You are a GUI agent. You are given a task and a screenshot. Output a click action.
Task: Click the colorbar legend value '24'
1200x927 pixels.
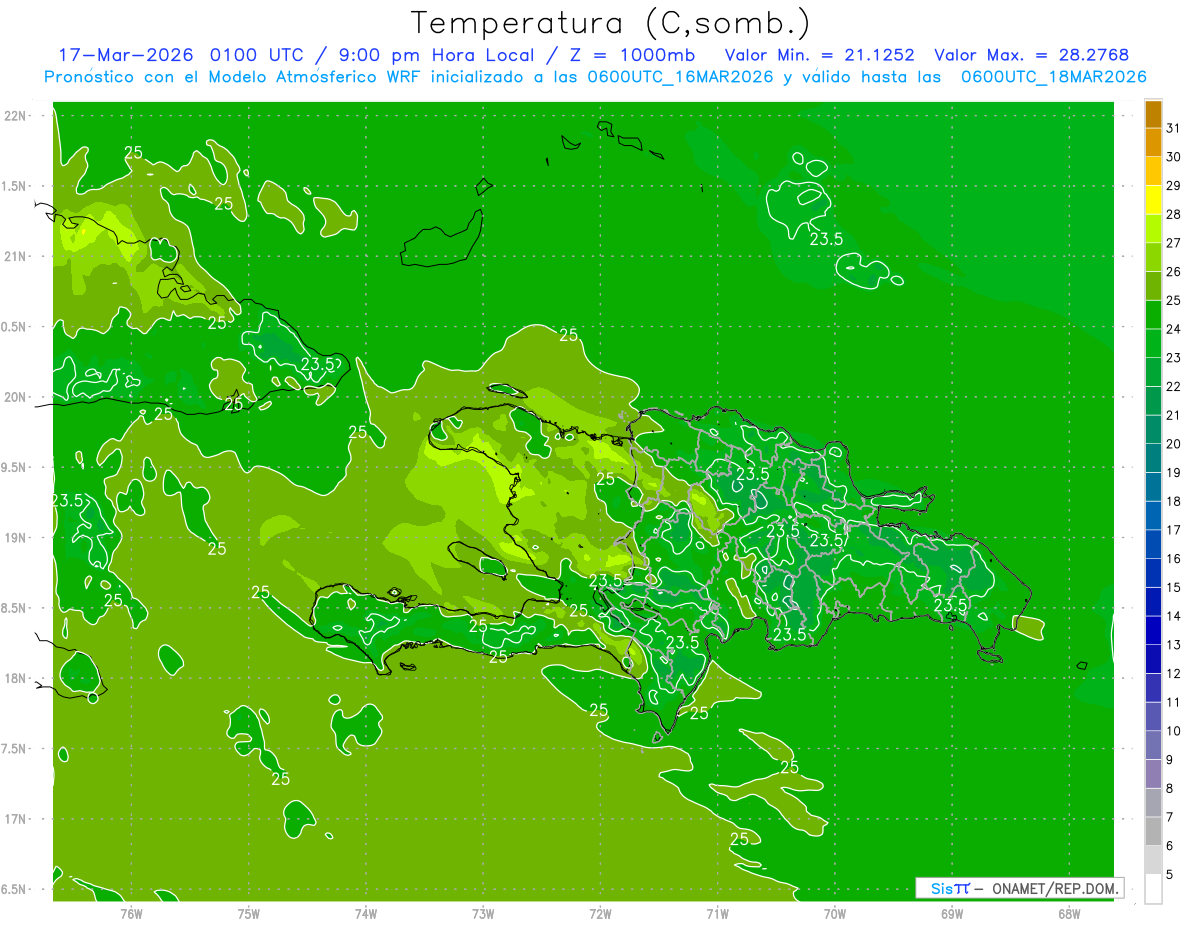pyautogui.click(x=1174, y=329)
